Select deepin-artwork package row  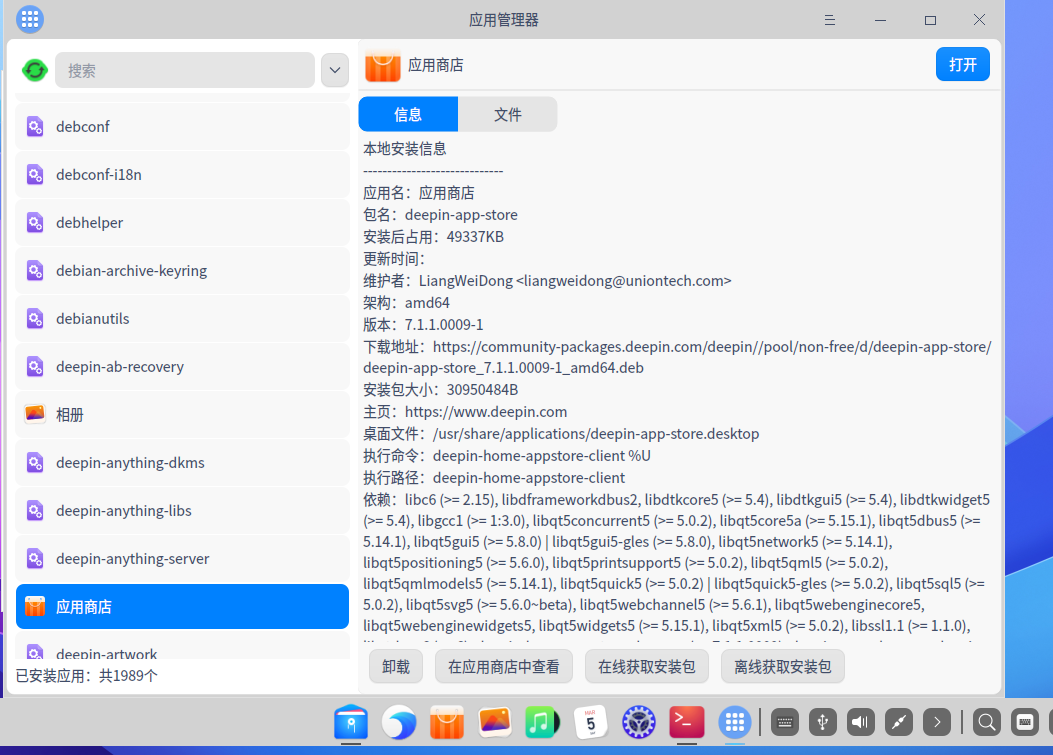[x=182, y=646]
